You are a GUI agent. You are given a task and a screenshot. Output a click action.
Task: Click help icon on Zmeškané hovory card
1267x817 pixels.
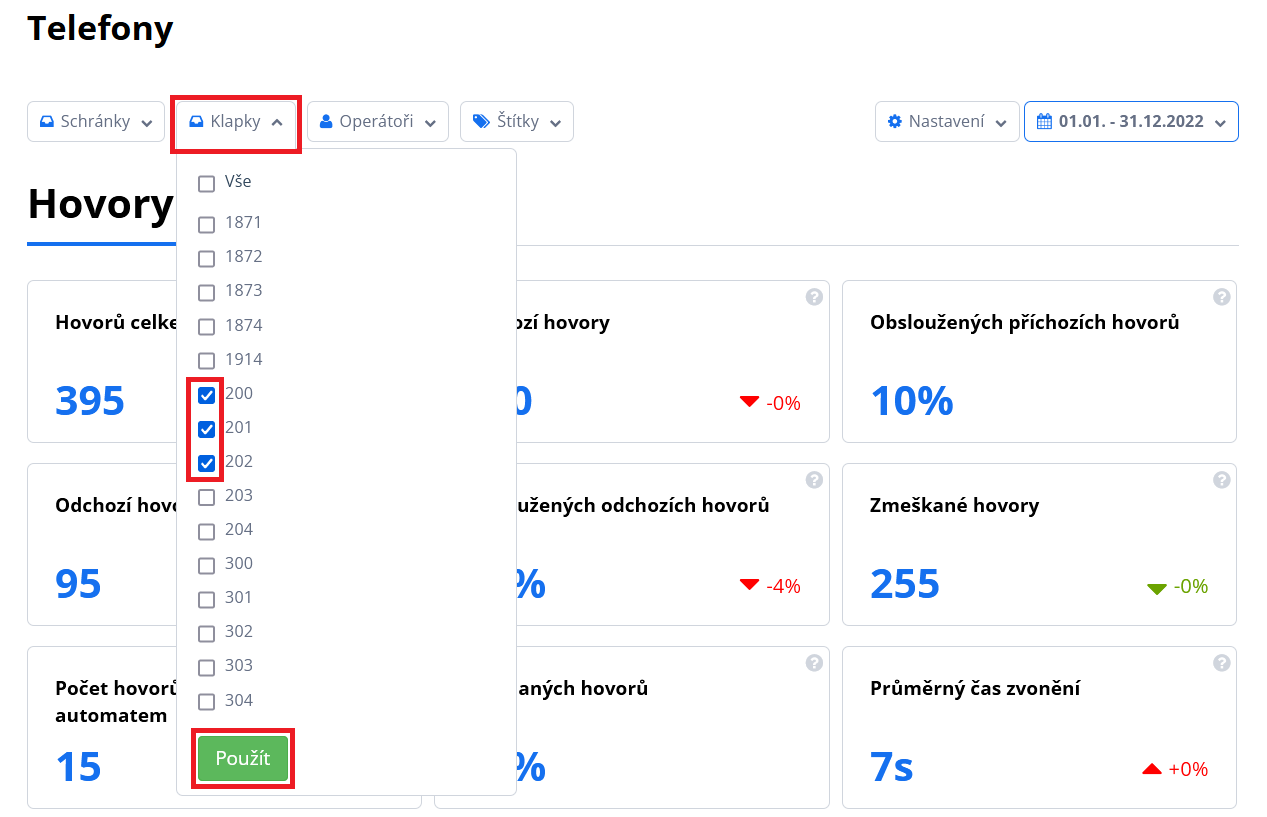click(x=1221, y=480)
